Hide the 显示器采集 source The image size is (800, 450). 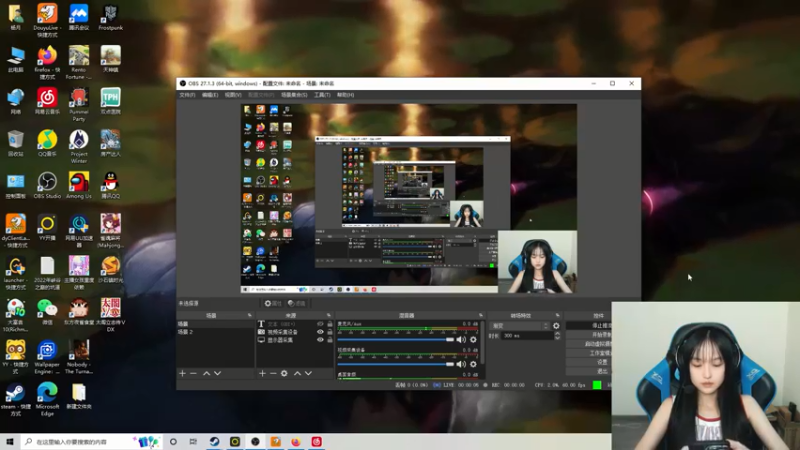[x=320, y=340]
